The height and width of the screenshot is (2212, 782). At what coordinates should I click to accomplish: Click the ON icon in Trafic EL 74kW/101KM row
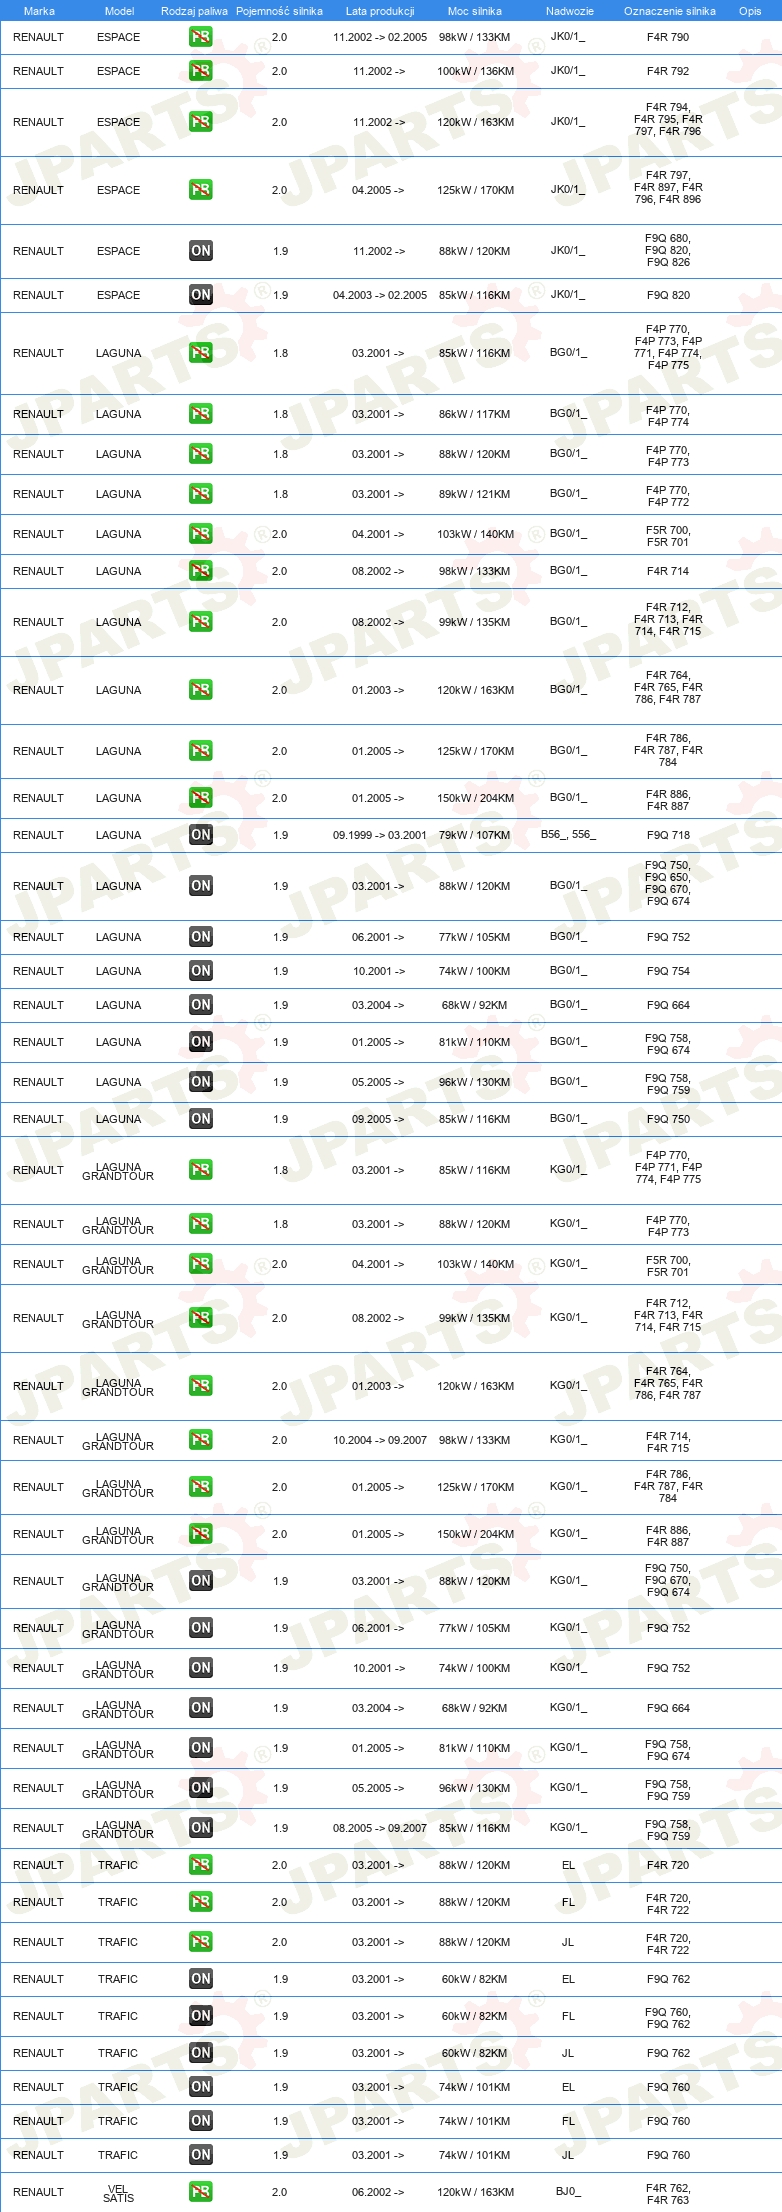[200, 2087]
